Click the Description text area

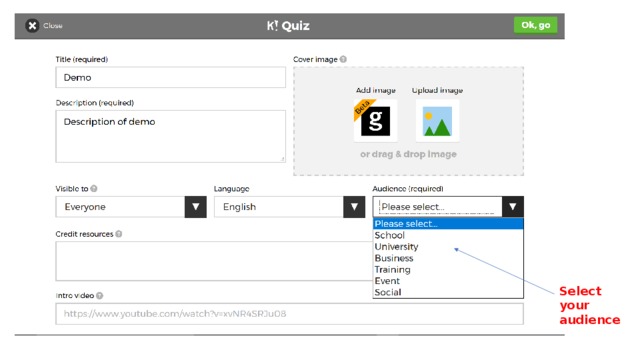pos(171,136)
